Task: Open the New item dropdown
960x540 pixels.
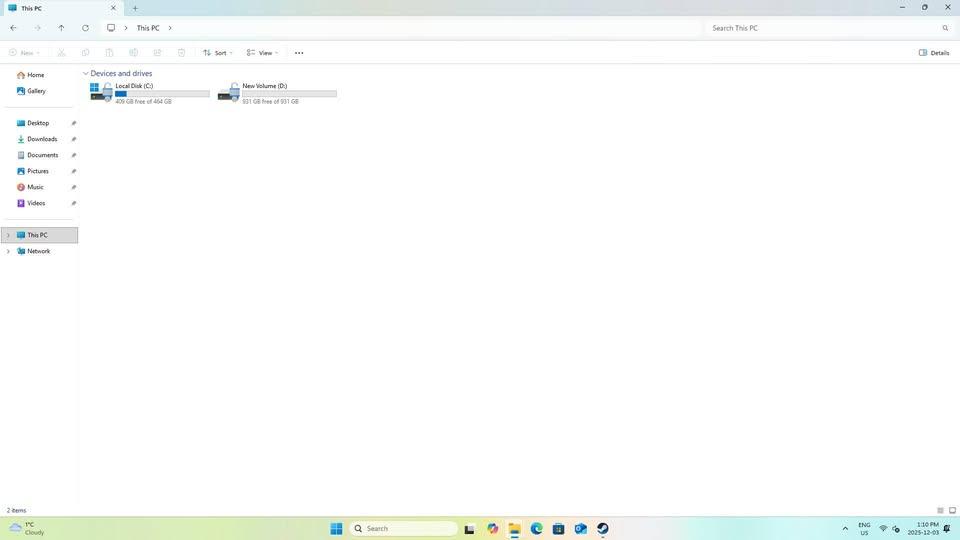Action: pyautogui.click(x=24, y=53)
